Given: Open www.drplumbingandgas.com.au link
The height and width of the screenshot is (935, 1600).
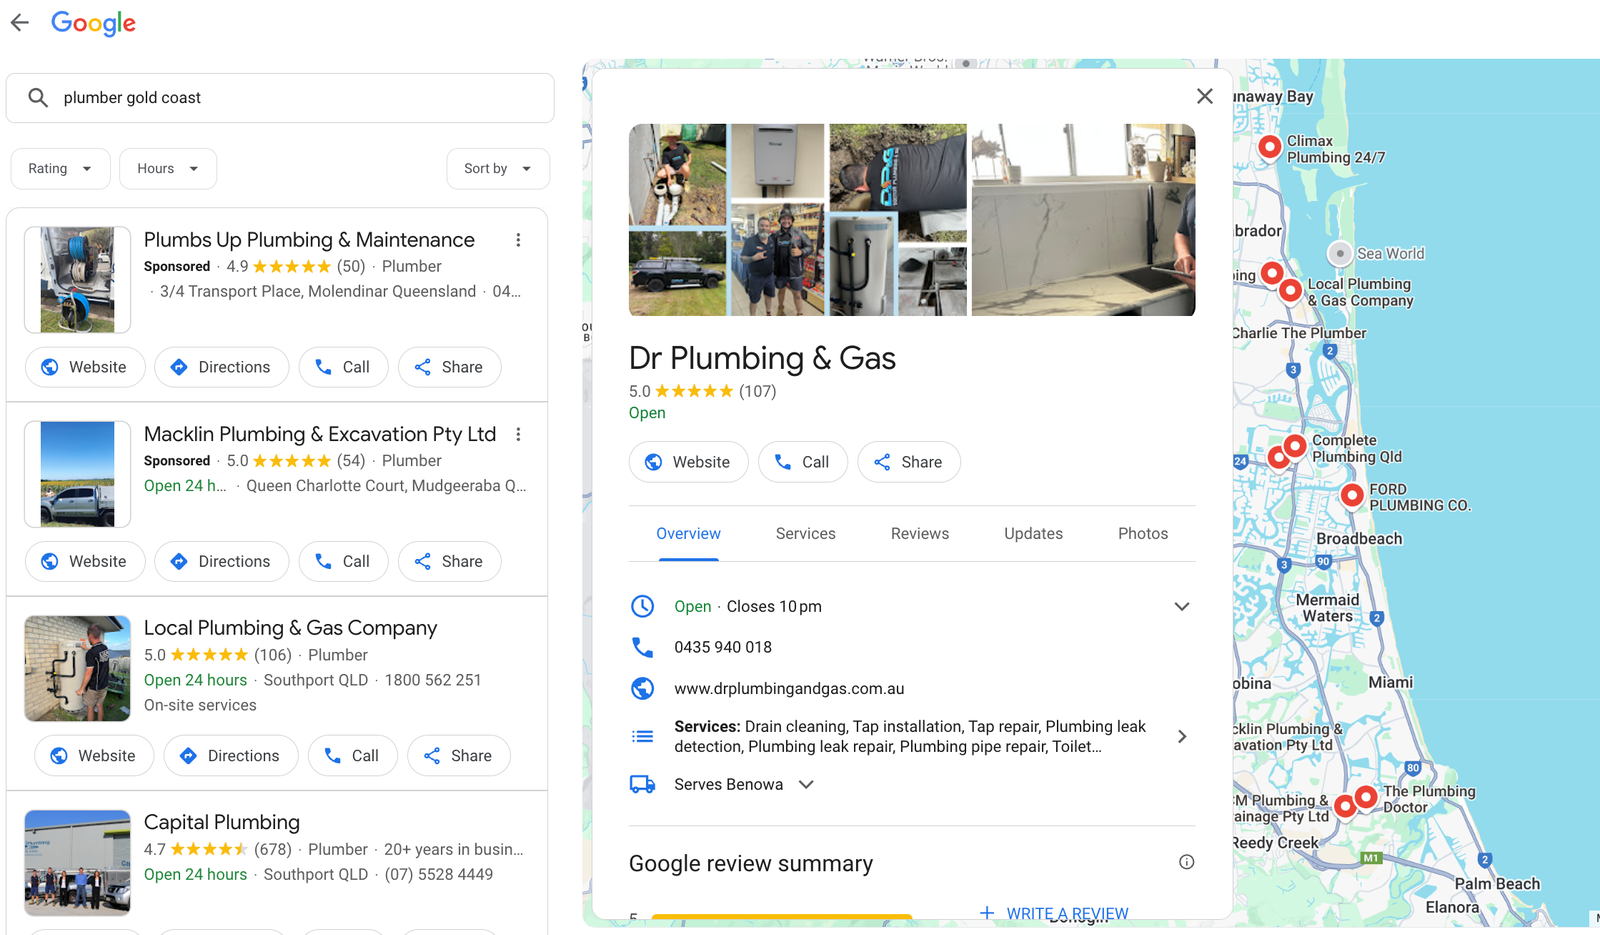Looking at the screenshot, I should 789,689.
